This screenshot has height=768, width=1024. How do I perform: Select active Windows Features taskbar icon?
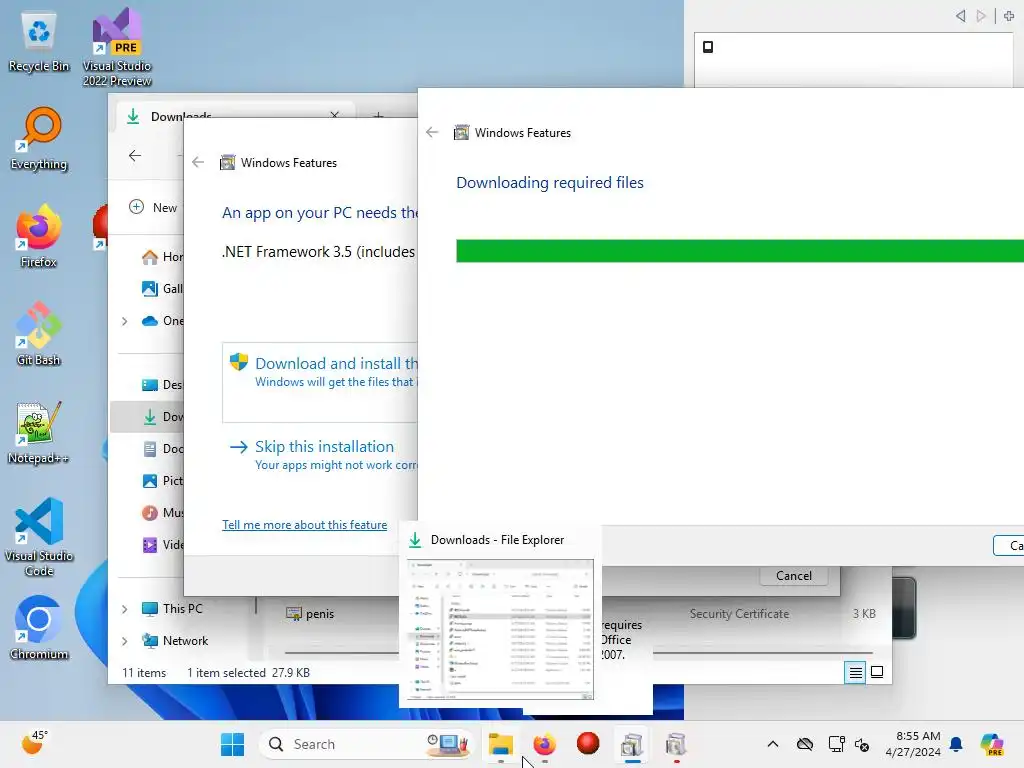point(632,744)
